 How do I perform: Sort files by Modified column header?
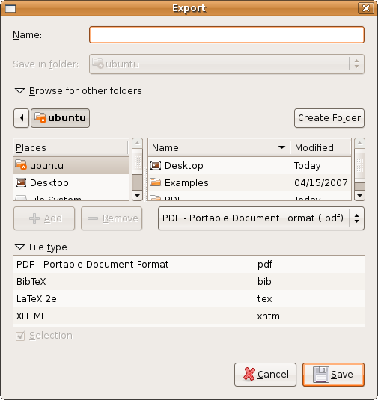pos(321,147)
